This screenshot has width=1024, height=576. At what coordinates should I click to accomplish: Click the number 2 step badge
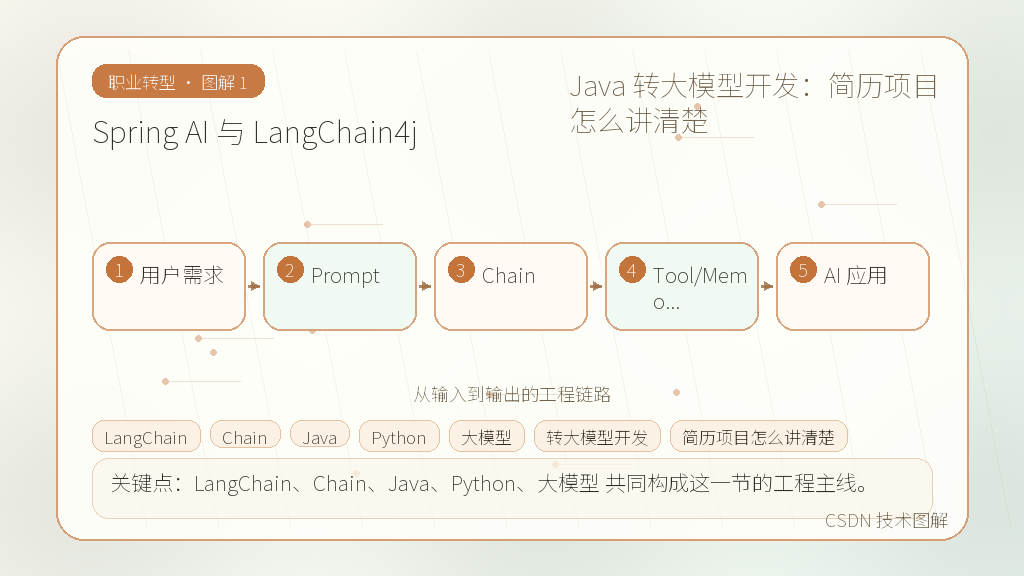(x=291, y=270)
